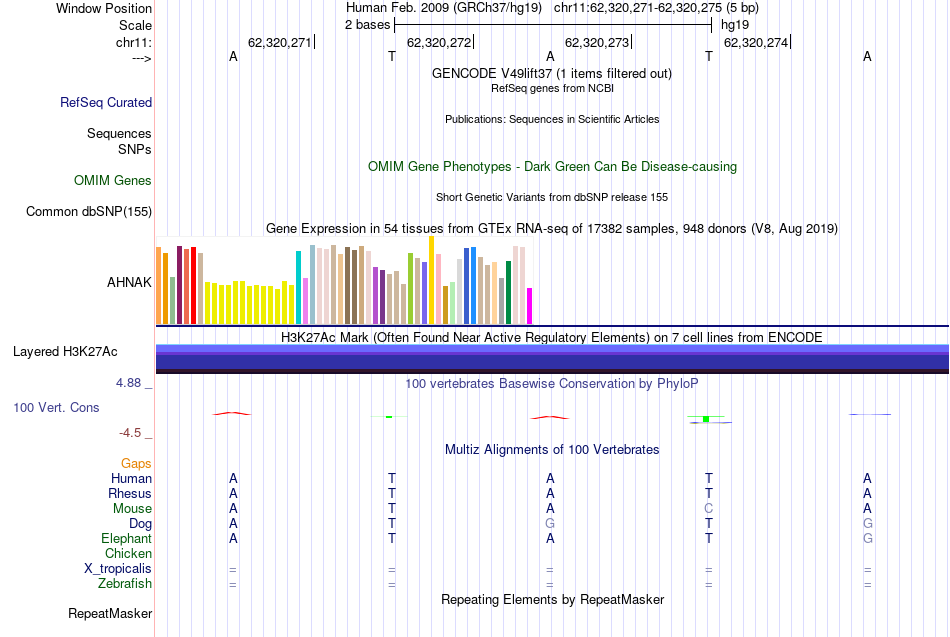Select the X_tropicalis species row label
The image size is (950, 637).
(x=118, y=569)
